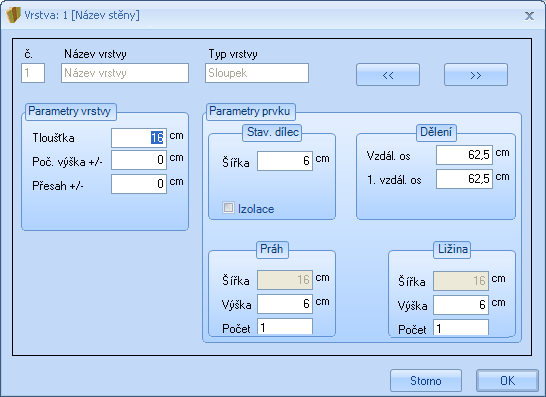The width and height of the screenshot is (546, 397).
Task: Click the Vzdál. os input field
Action: tap(464, 155)
